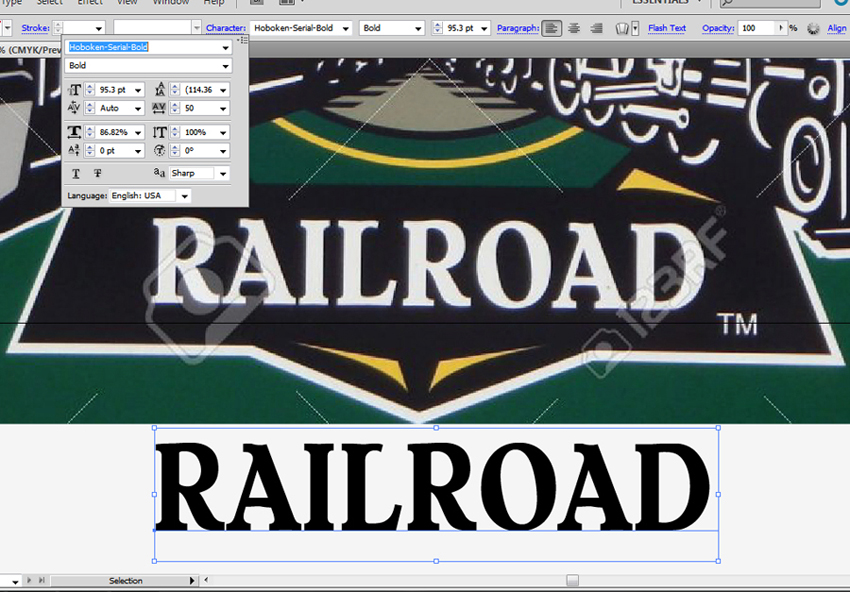Click the Paragraph link in control bar
This screenshot has height=592, width=850.
[x=518, y=28]
